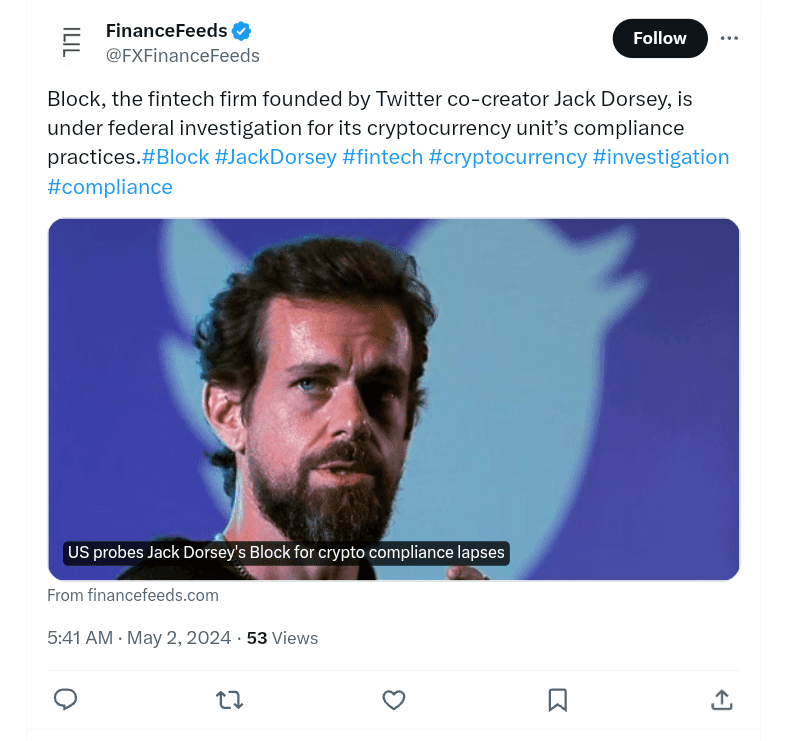This screenshot has height=741, width=803.
Task: Open the @FXFinanceFeeds handle
Action: pyautogui.click(x=183, y=56)
